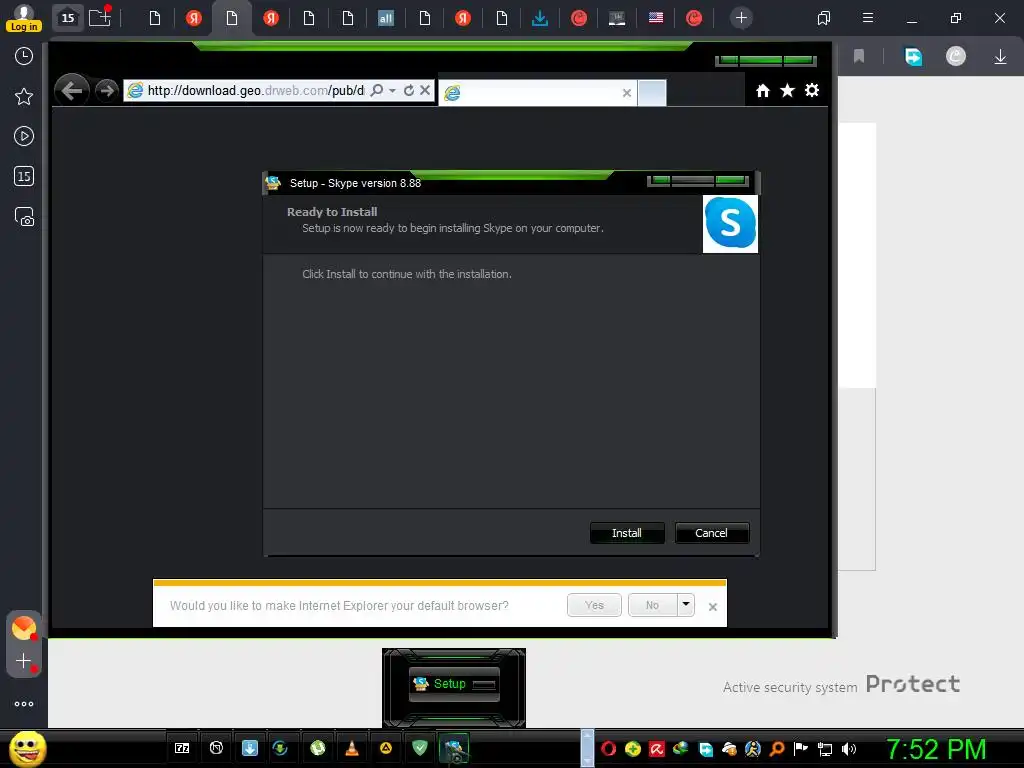The image size is (1024, 768).
Task: Expand the address bar autocomplete dropdown
Action: (392, 90)
